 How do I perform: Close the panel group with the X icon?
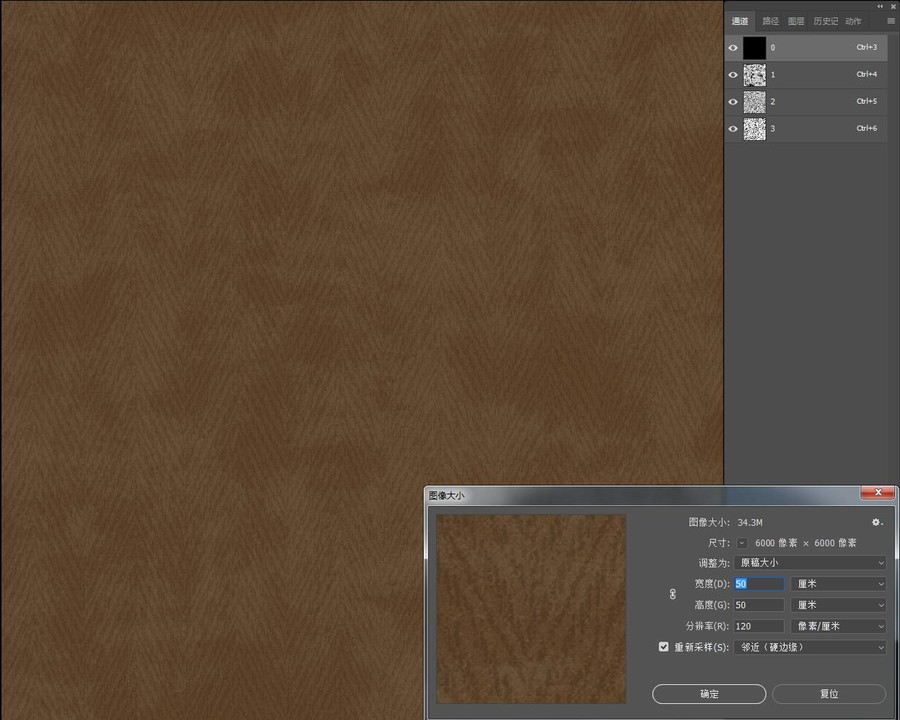pos(893,6)
